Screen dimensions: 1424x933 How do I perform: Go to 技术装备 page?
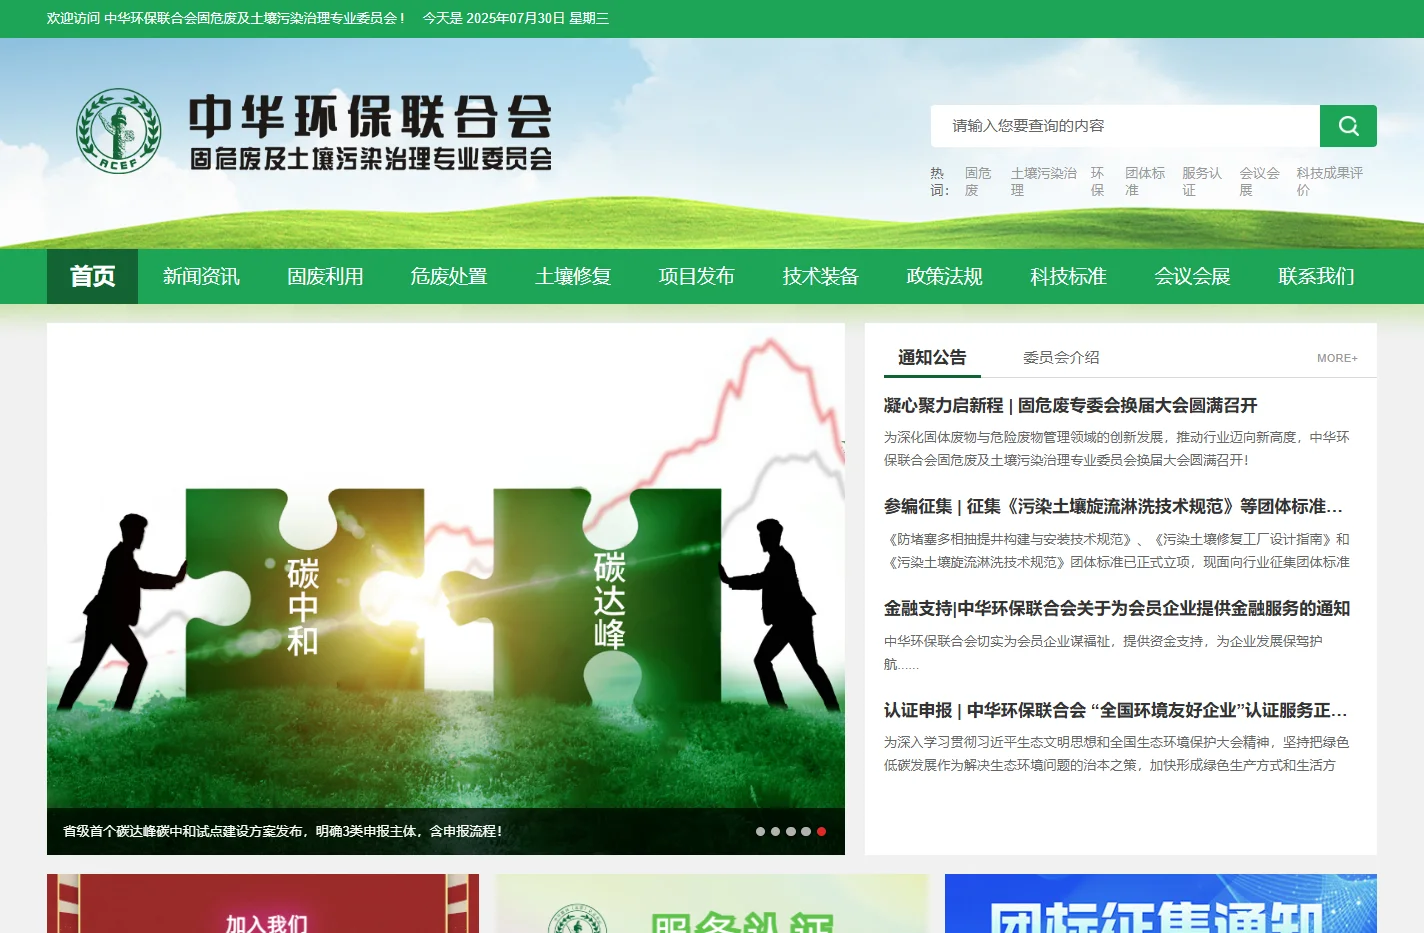click(x=821, y=276)
